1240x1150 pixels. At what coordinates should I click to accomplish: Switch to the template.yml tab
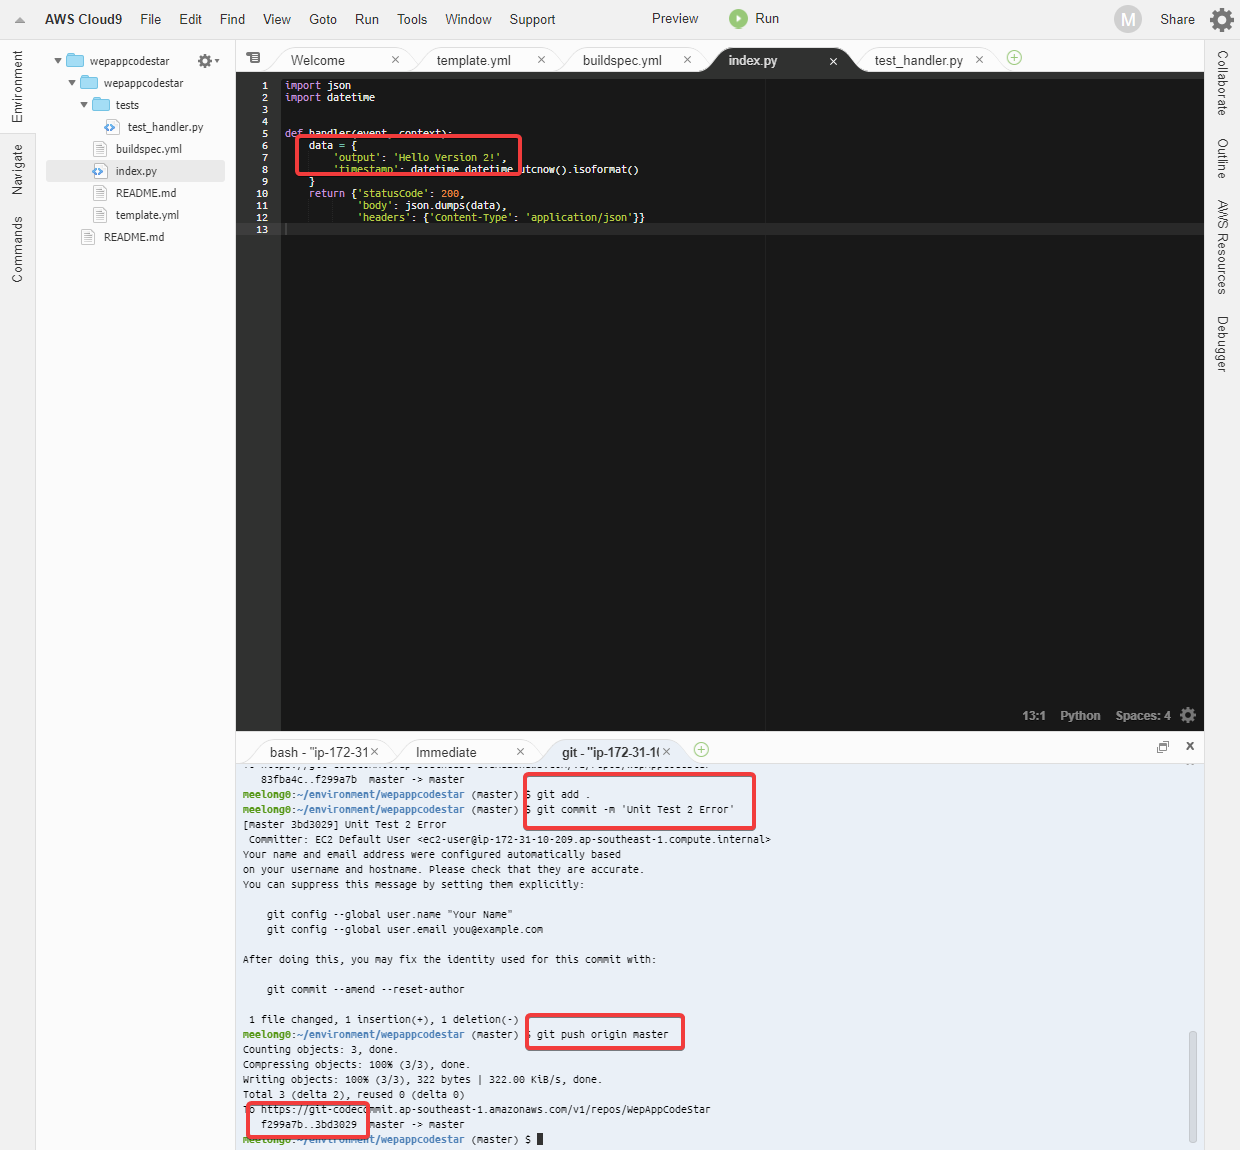(474, 60)
